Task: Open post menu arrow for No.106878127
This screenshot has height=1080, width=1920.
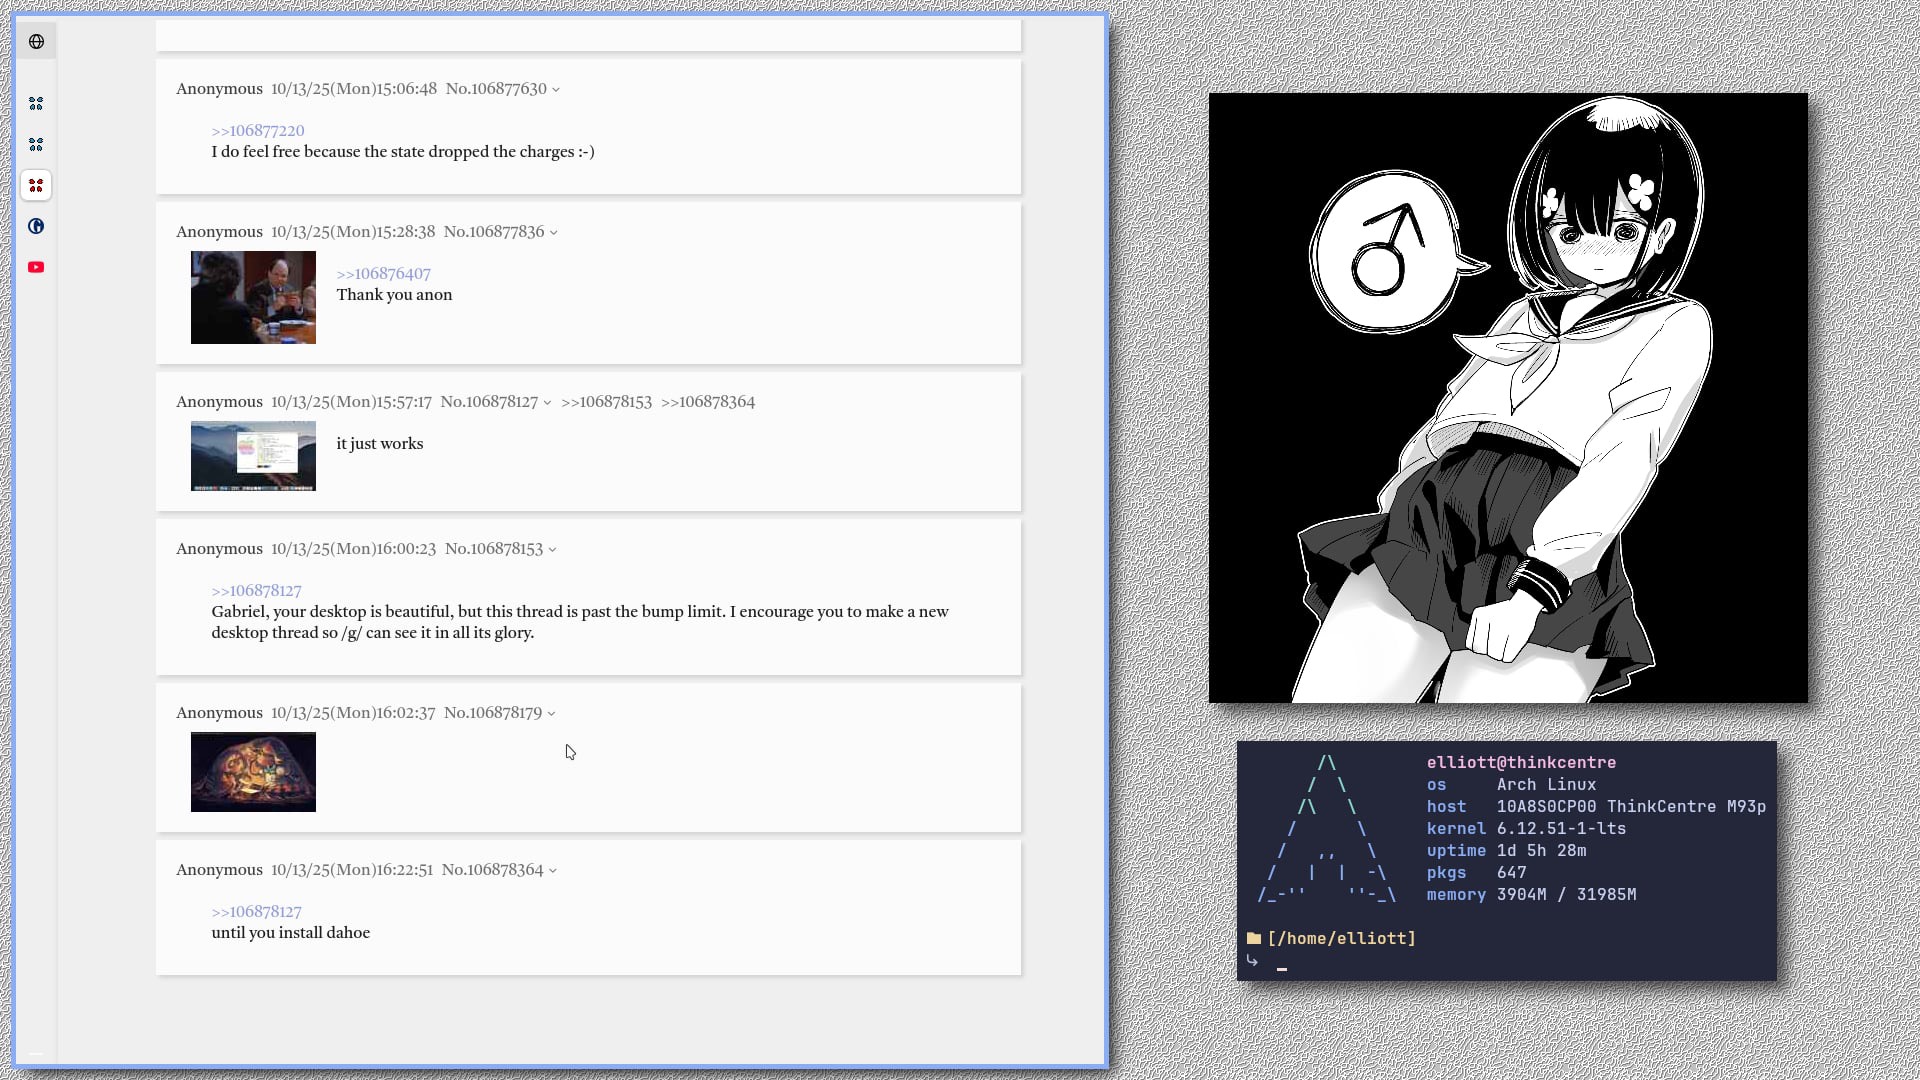Action: 547,403
